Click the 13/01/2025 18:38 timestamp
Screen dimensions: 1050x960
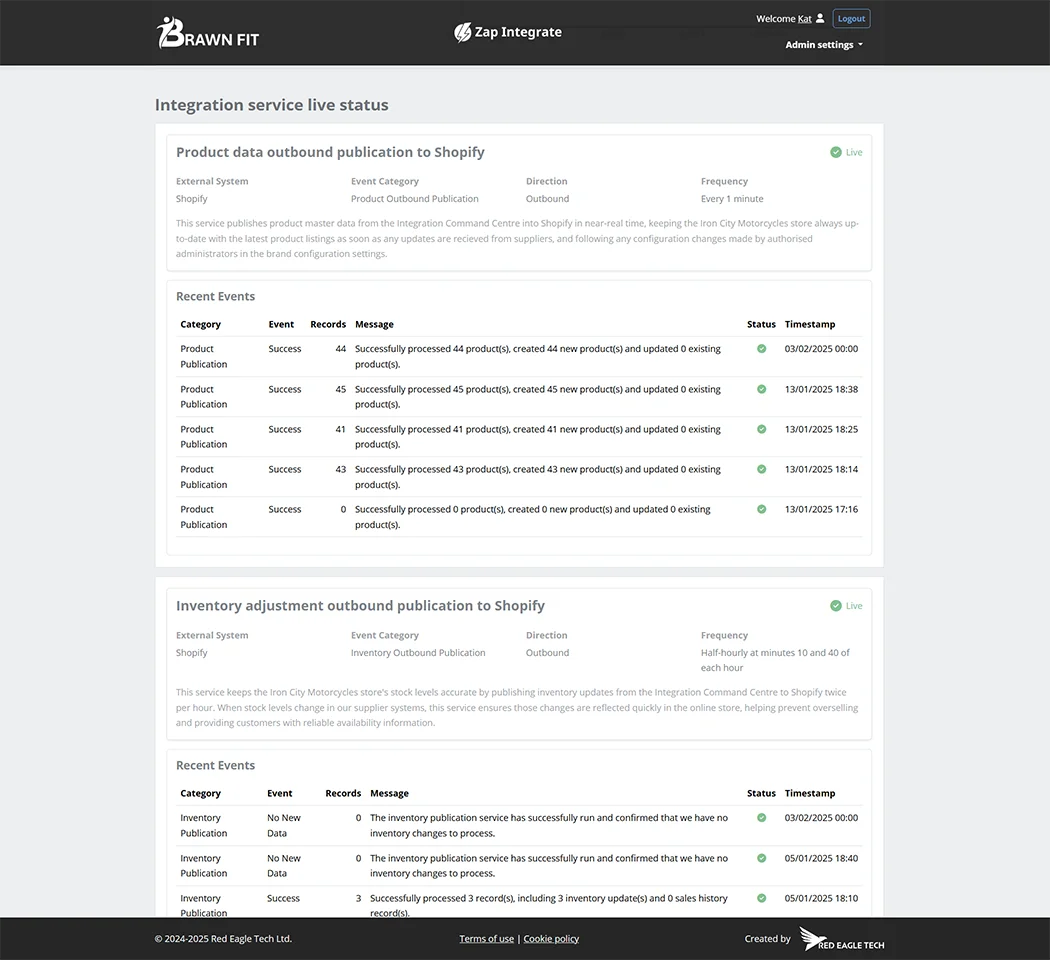point(821,389)
